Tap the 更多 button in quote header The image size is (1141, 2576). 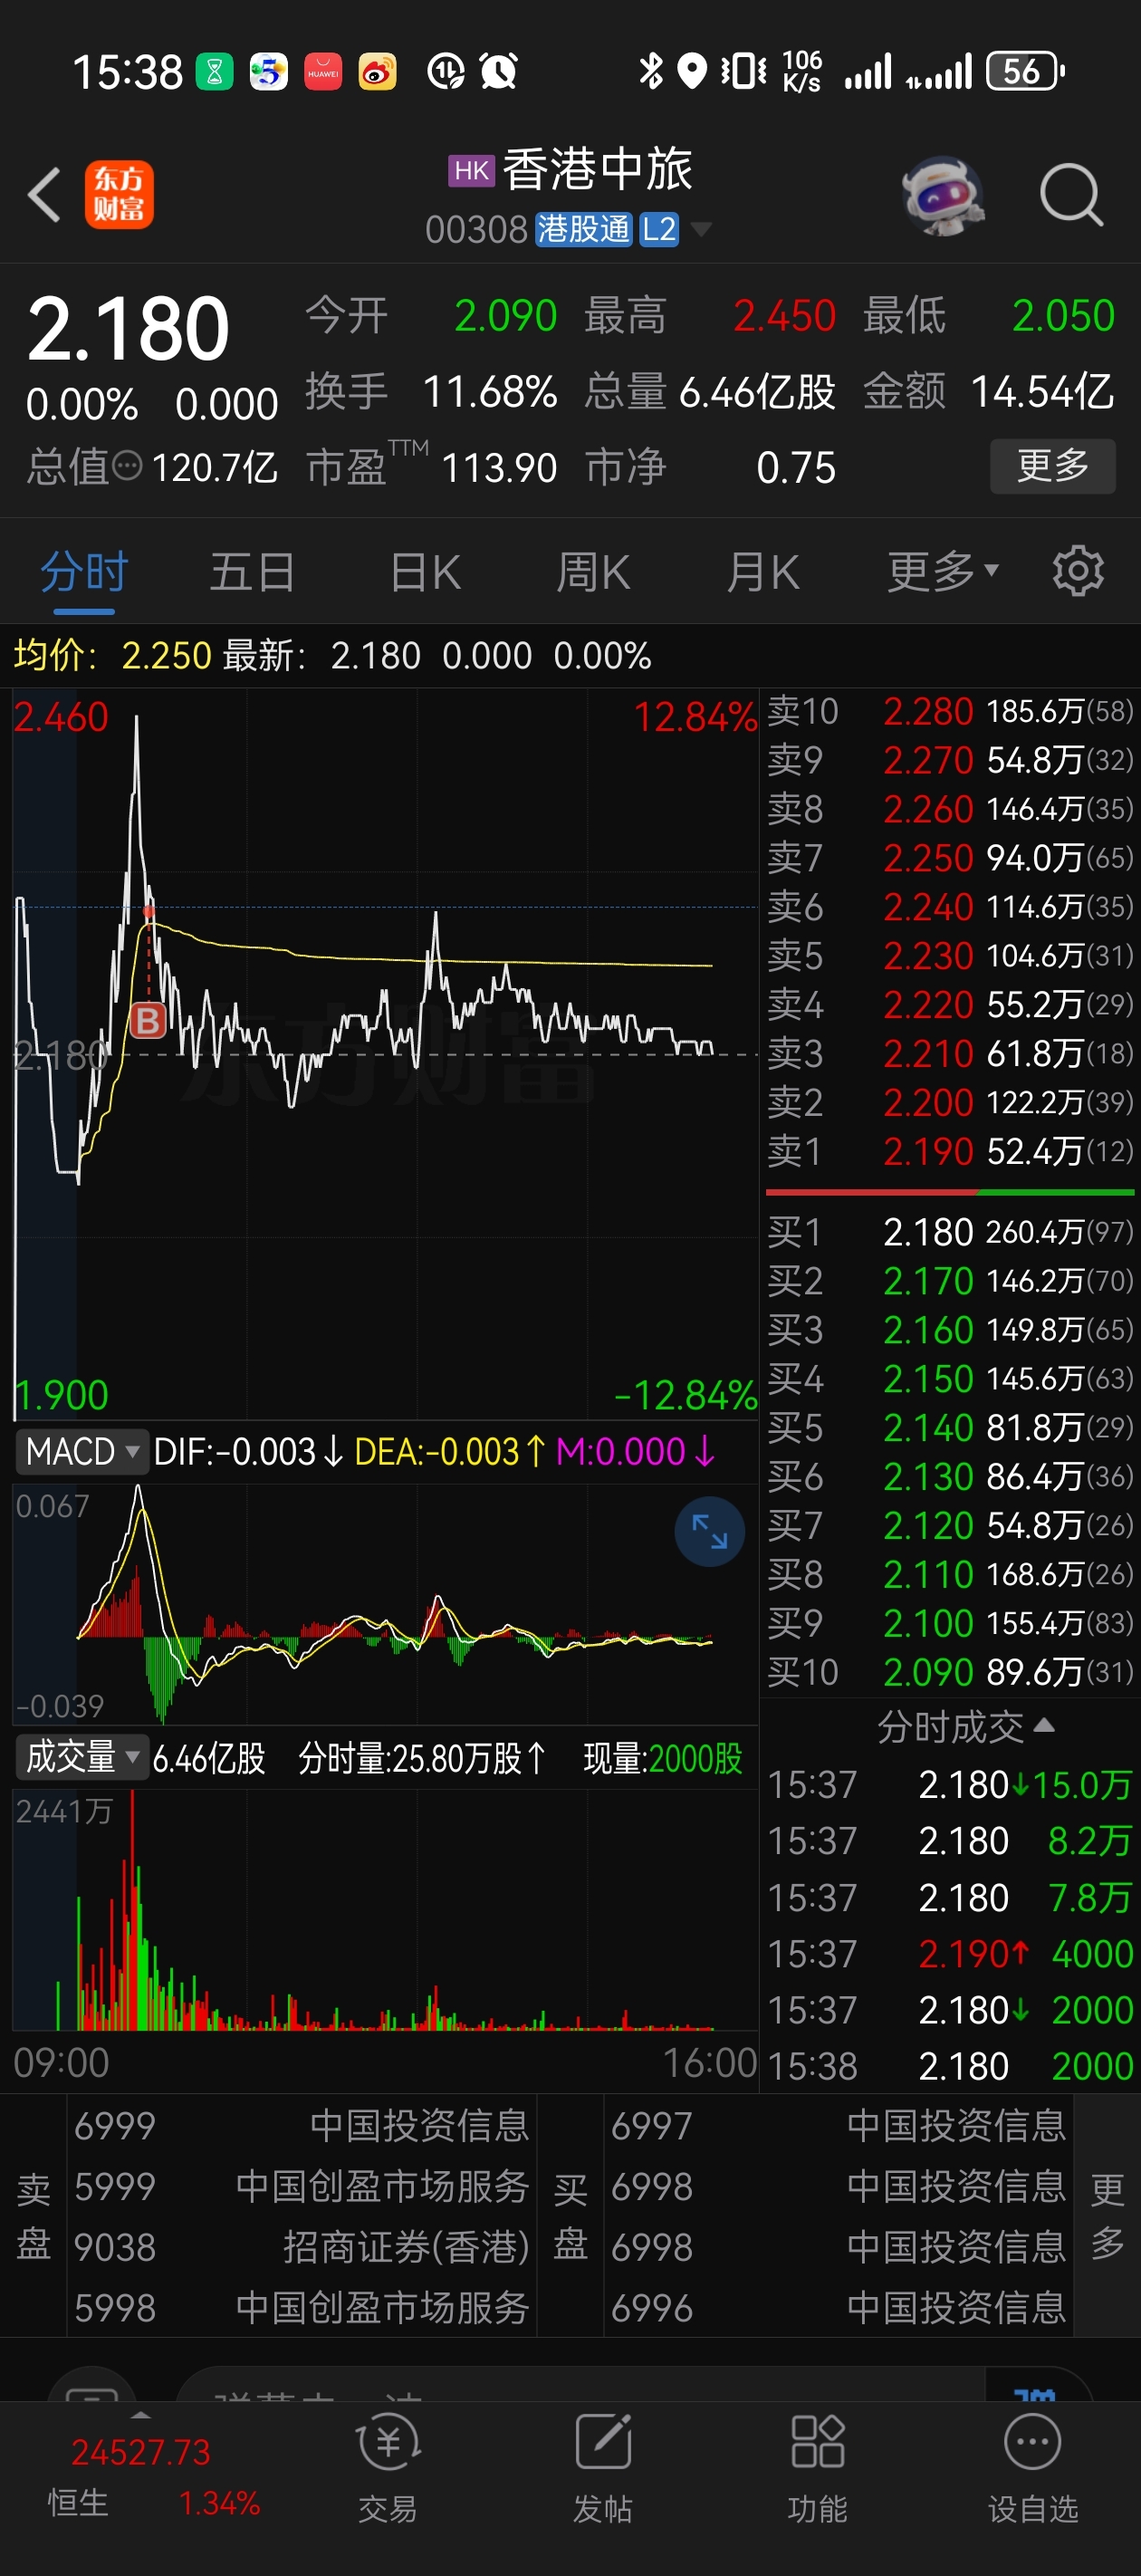pyautogui.click(x=1053, y=466)
